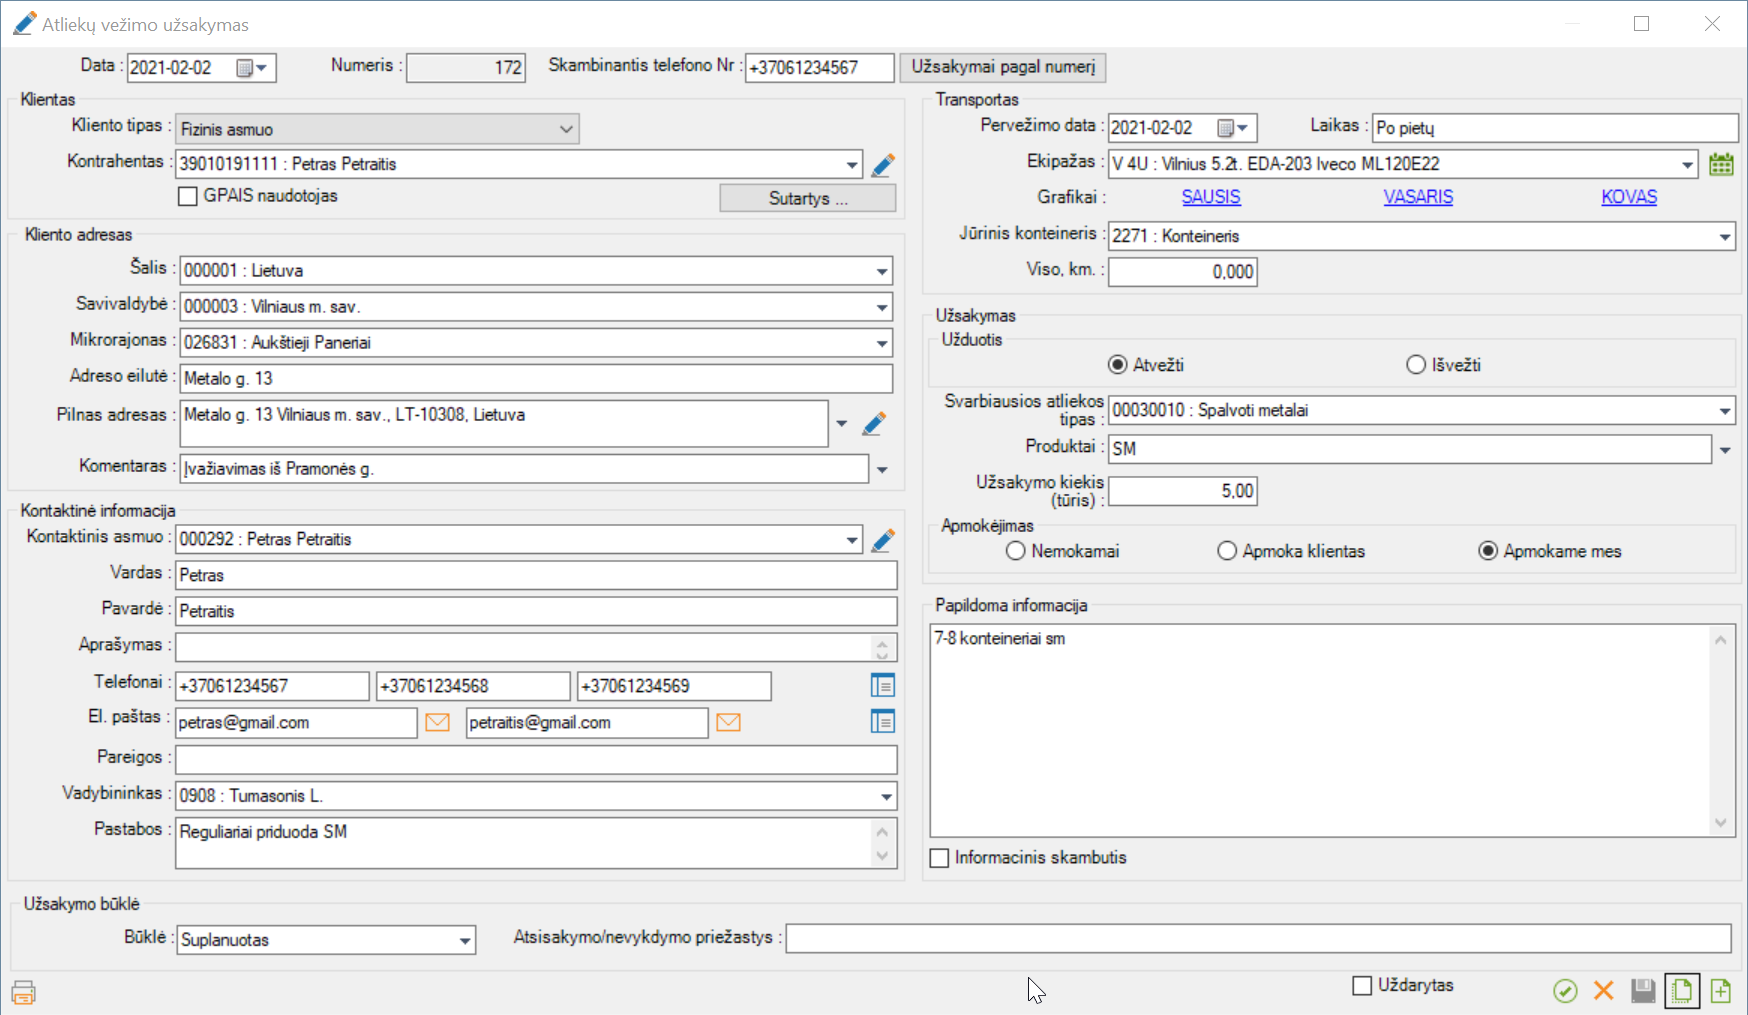Viewport: 1748px width, 1015px height.
Task: Tick the Uždarytas checkbox
Action: pyautogui.click(x=1362, y=986)
